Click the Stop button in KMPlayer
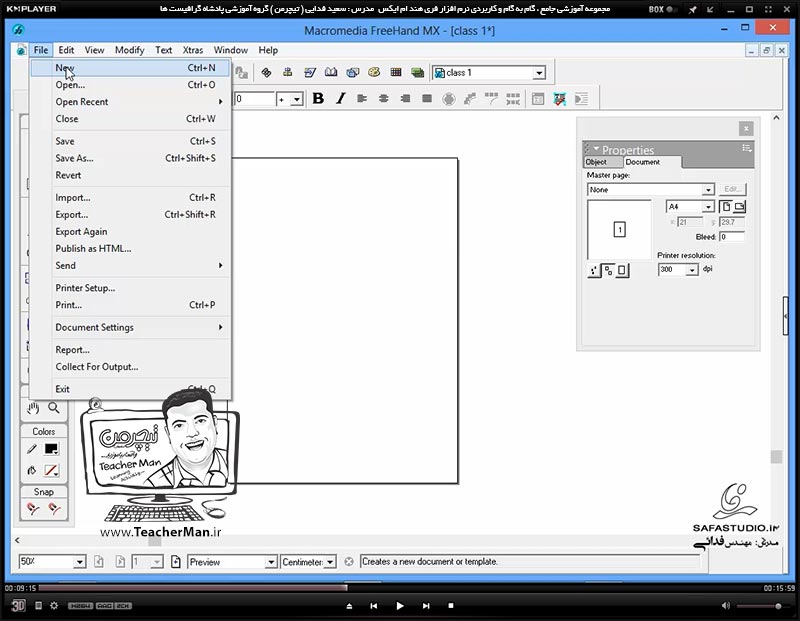Image resolution: width=800 pixels, height=621 pixels. (451, 606)
